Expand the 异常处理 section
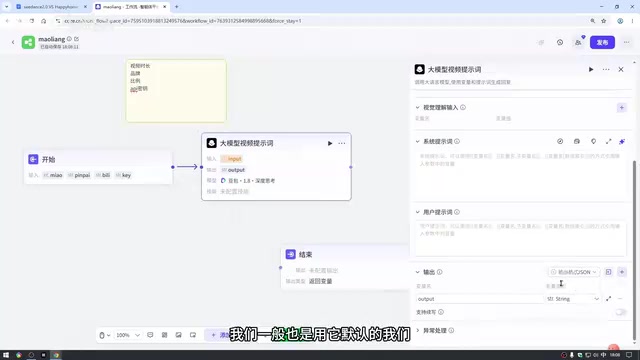 (418, 331)
